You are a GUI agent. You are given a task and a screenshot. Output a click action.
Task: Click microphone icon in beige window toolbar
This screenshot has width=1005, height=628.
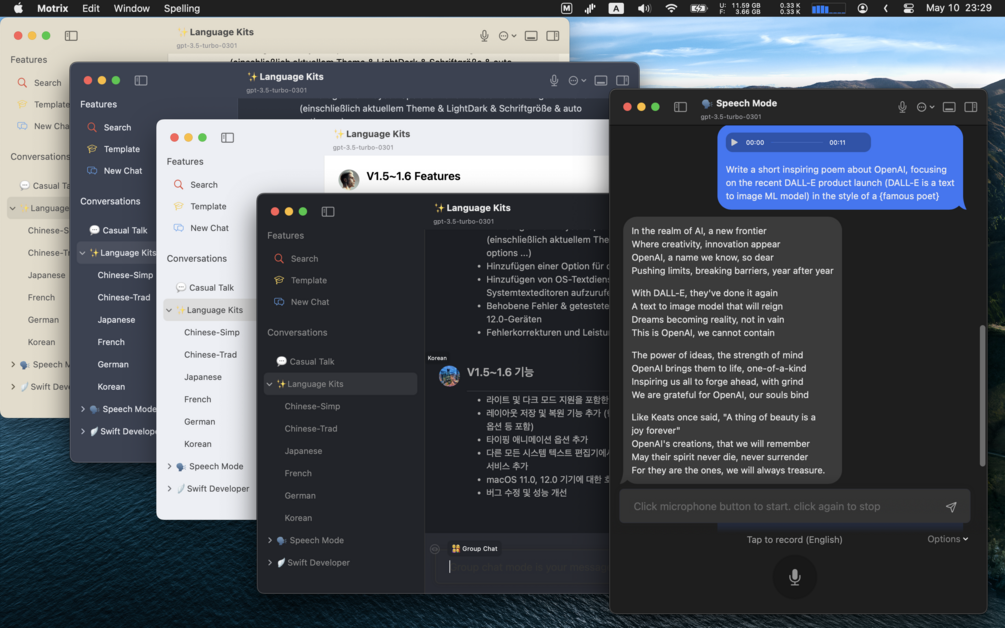pos(485,36)
